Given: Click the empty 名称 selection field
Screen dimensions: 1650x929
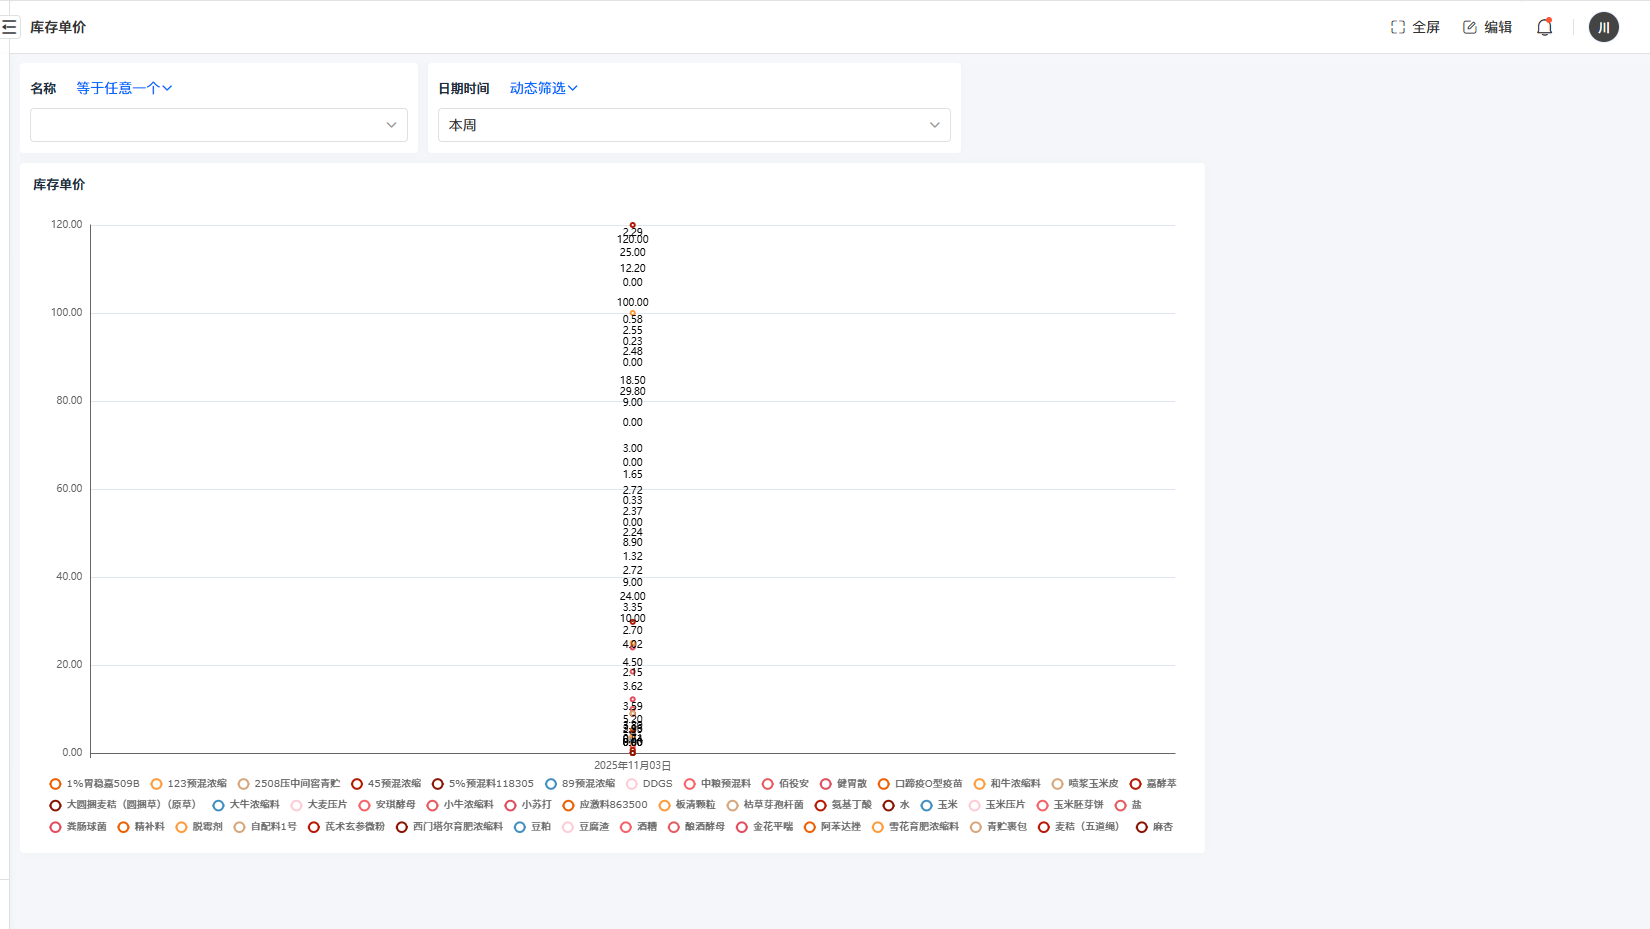Looking at the screenshot, I should click(218, 125).
